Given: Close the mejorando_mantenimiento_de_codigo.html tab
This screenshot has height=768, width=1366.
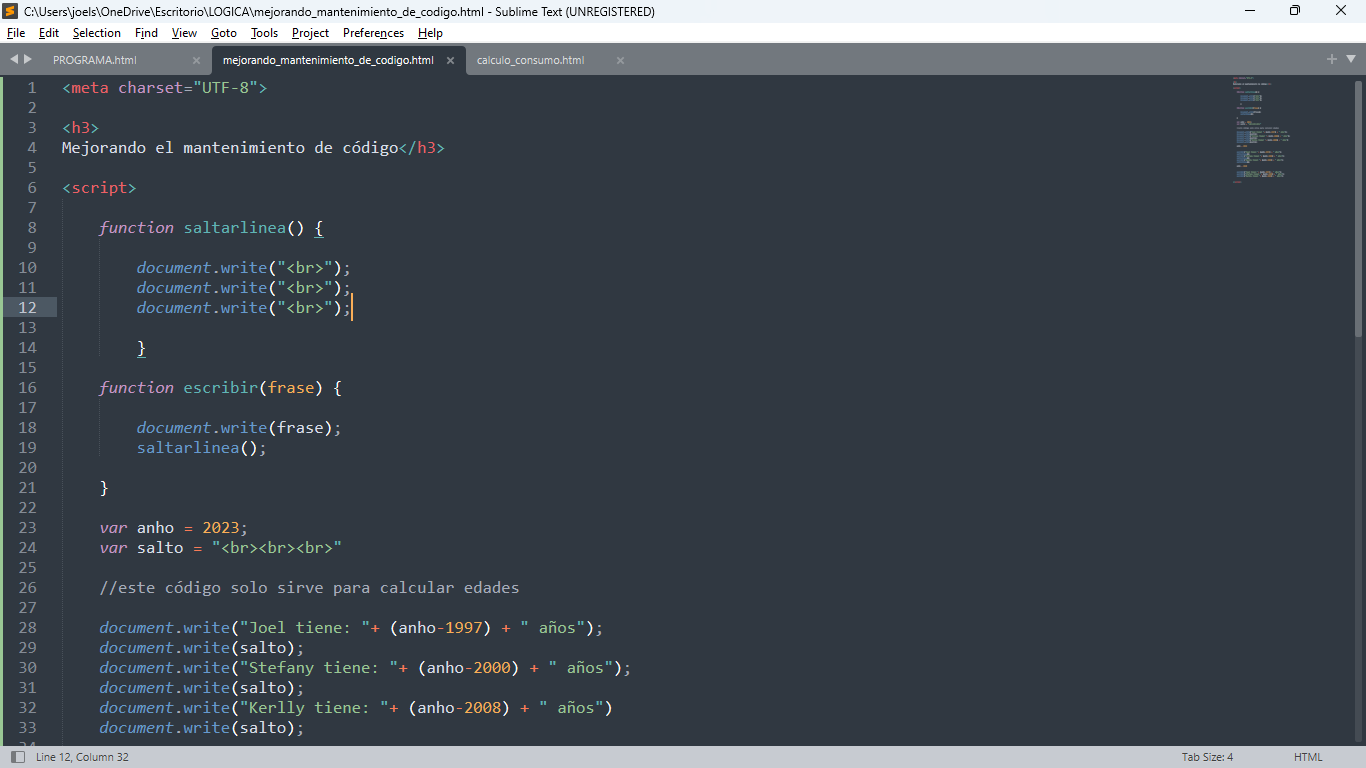Looking at the screenshot, I should tap(450, 60).
